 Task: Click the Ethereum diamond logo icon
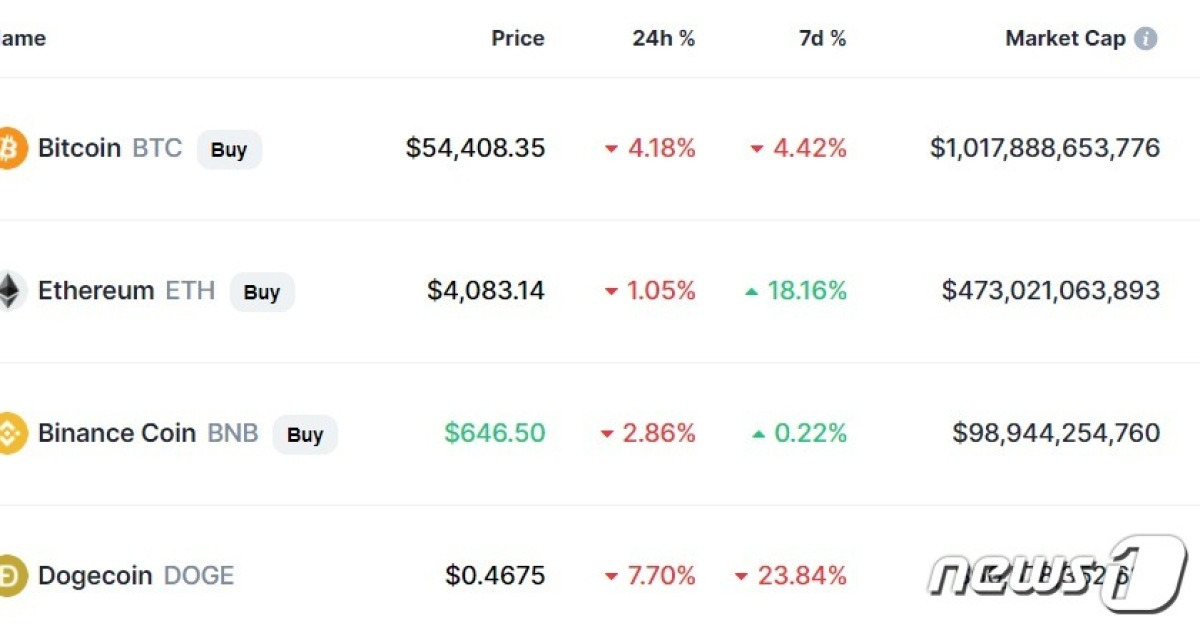10,291
